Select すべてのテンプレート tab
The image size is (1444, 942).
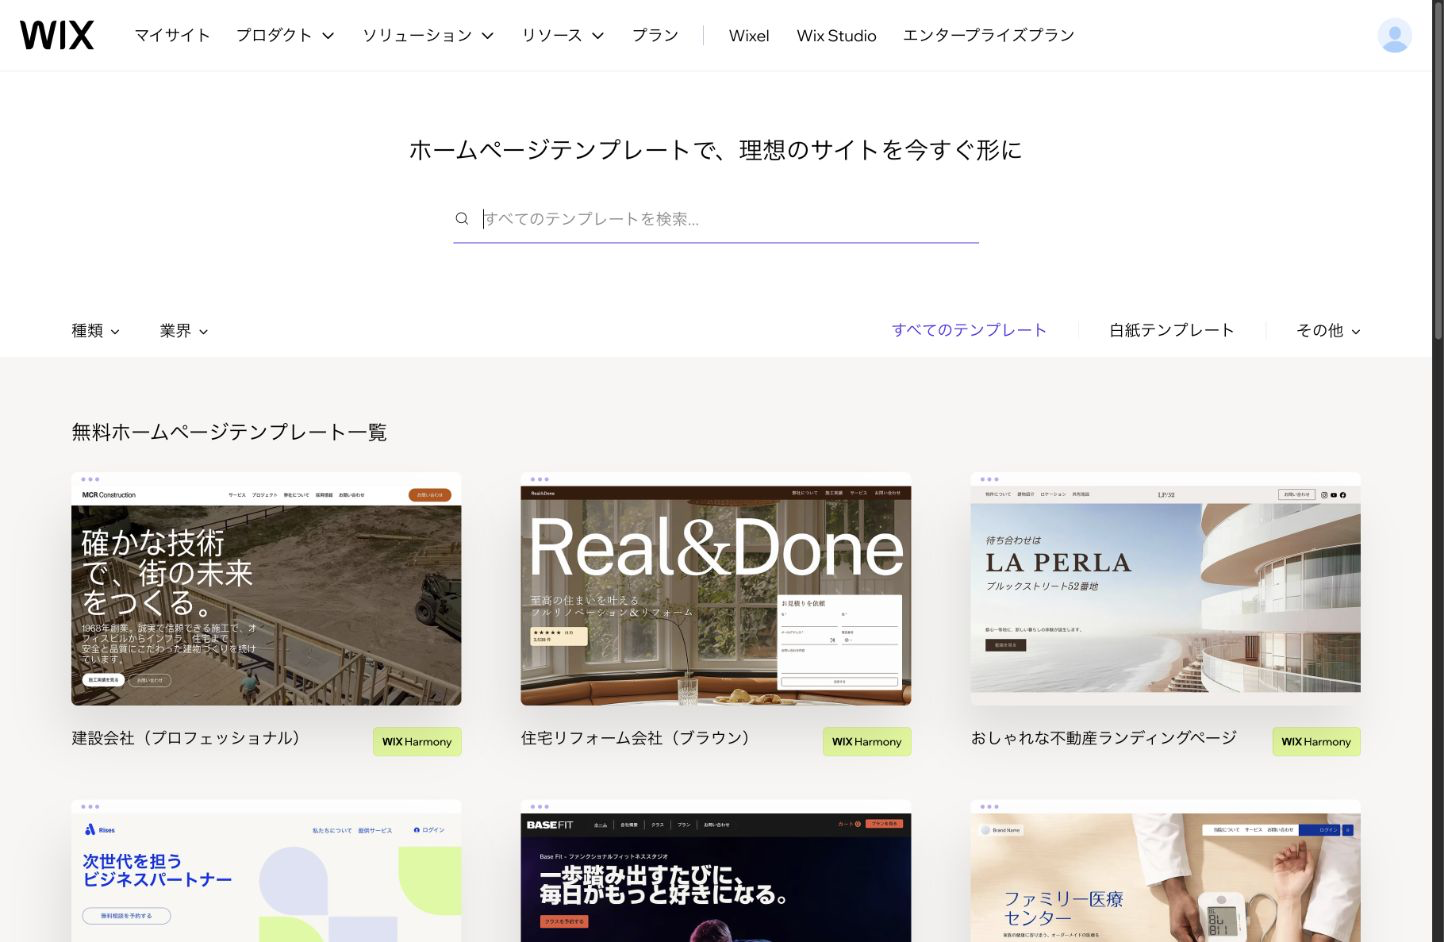(969, 330)
